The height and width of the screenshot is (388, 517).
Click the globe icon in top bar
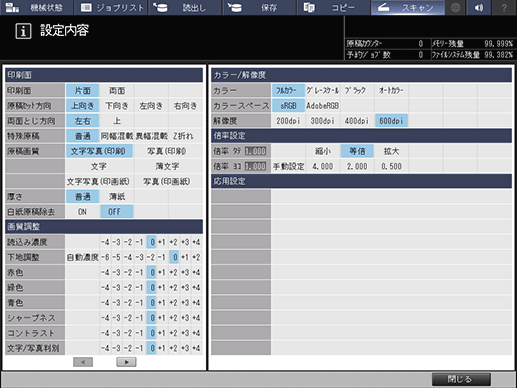455,7
